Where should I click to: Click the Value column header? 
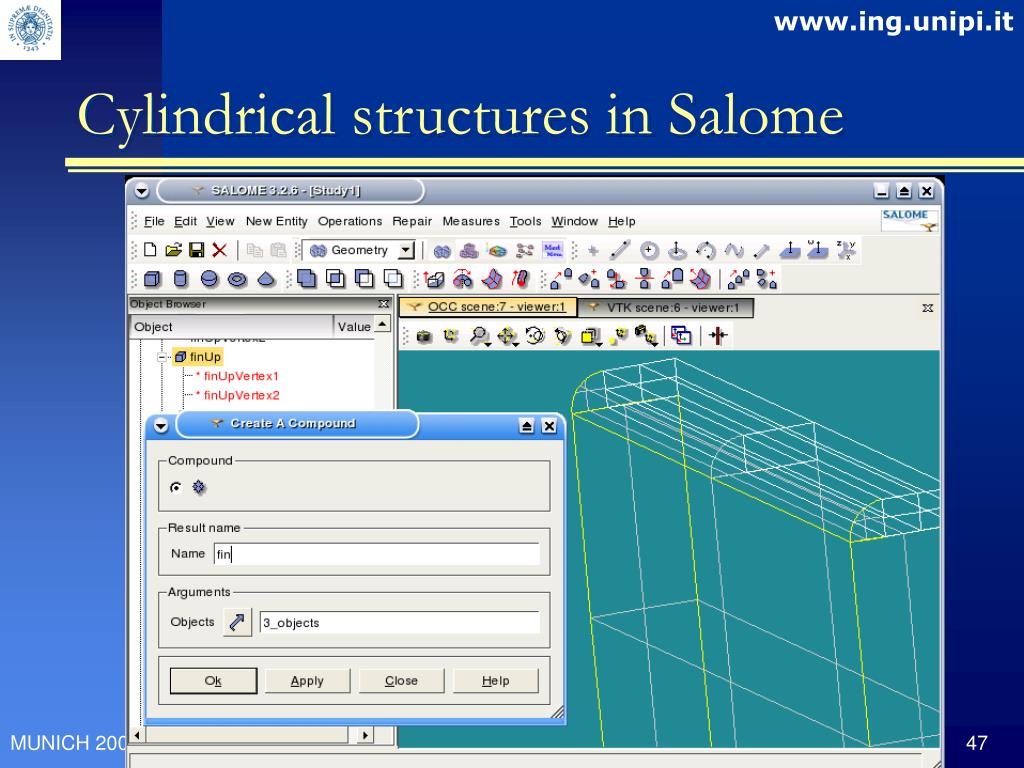click(x=354, y=327)
